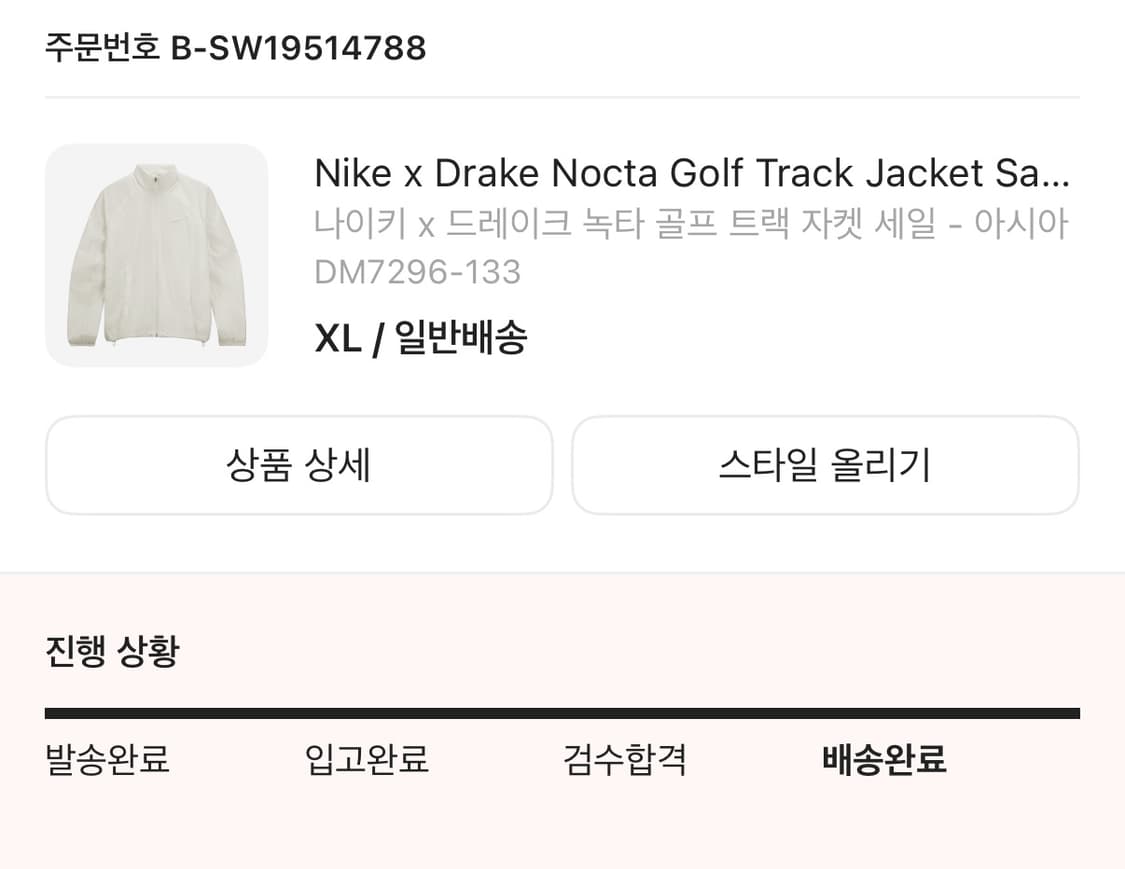Click the XL size text
Image resolution: width=1125 pixels, height=869 pixels.
337,339
